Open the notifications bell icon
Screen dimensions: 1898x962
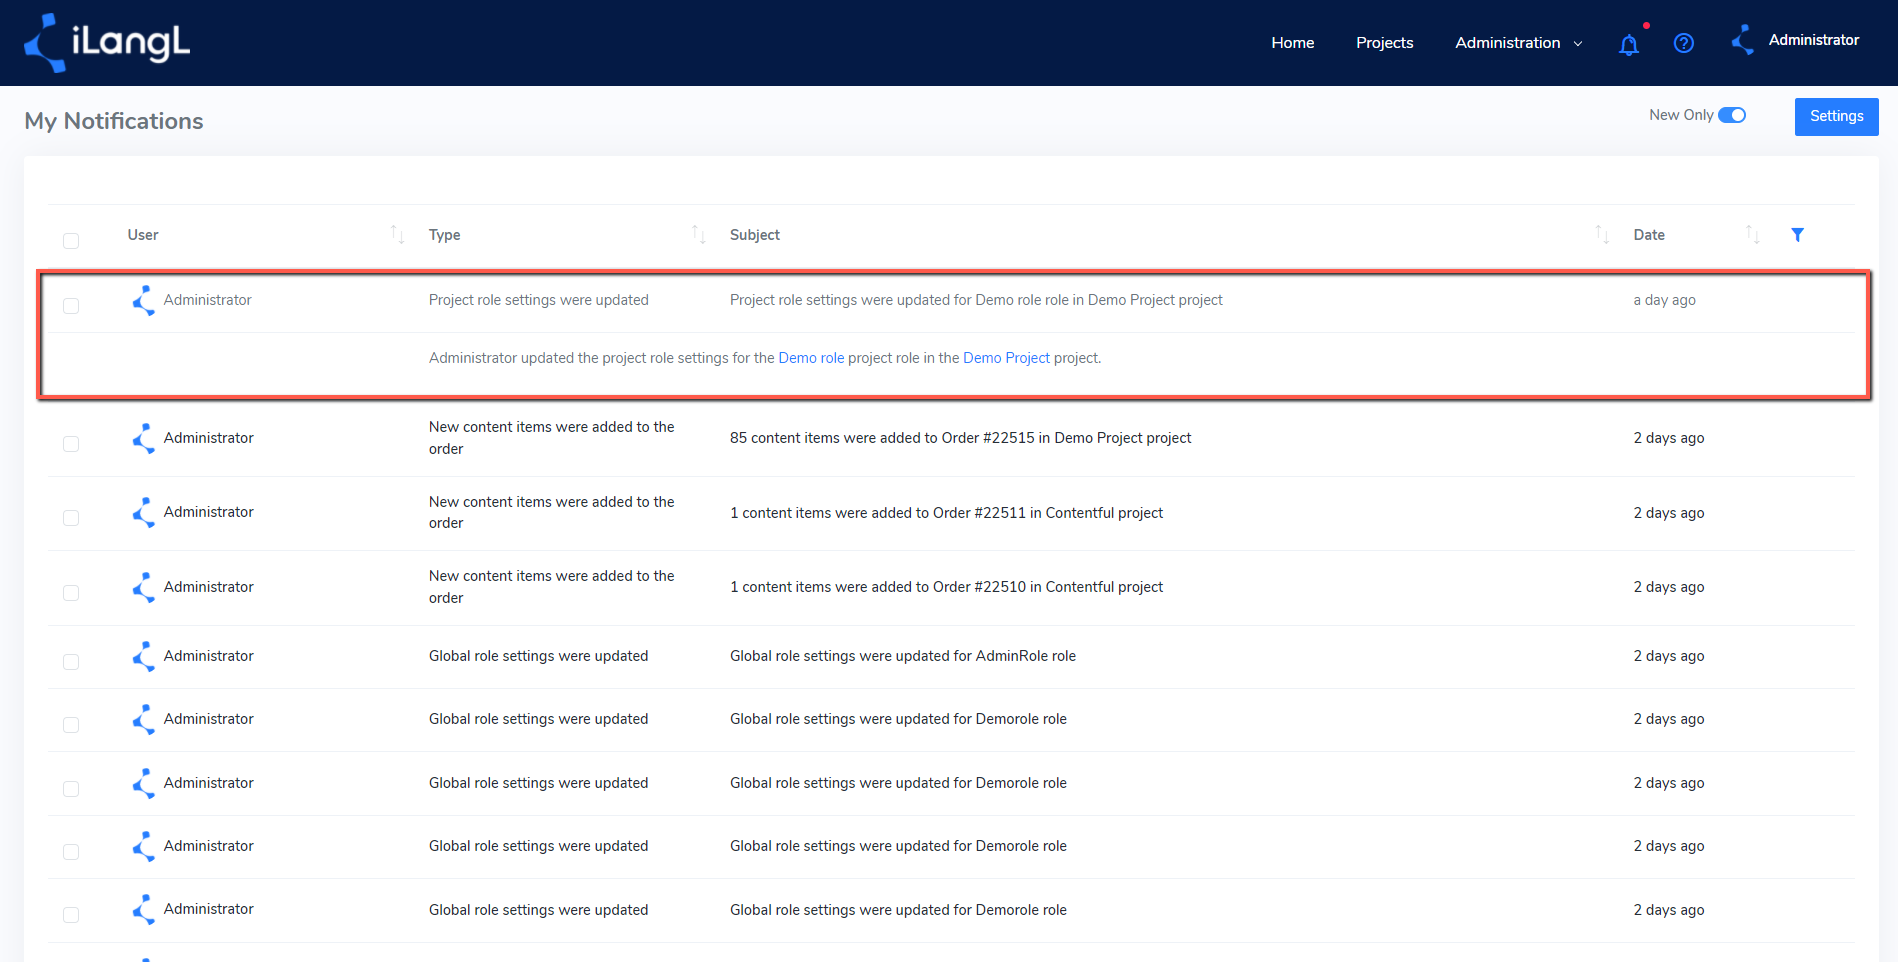[x=1629, y=44]
